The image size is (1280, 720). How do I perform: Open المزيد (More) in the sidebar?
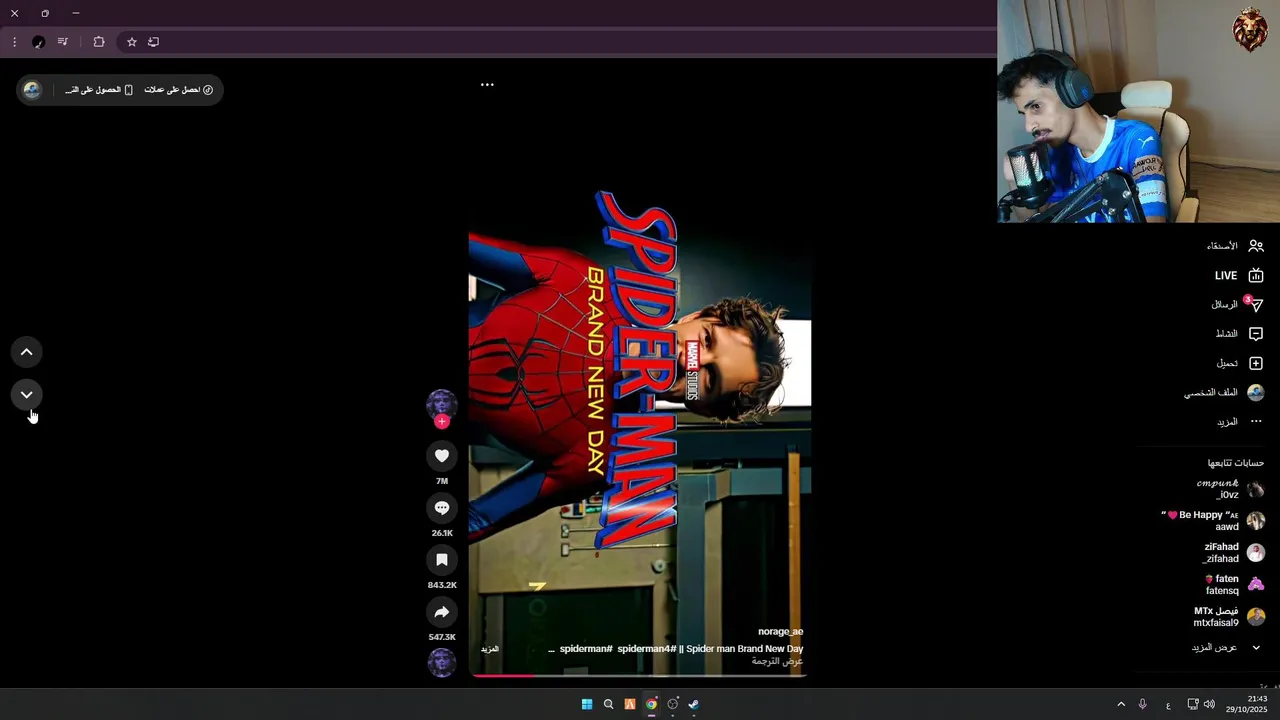click(x=1239, y=422)
